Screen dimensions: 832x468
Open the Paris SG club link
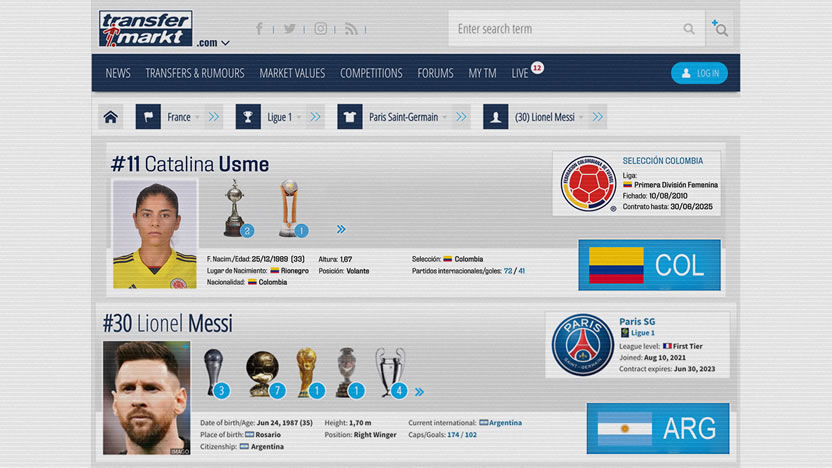637,322
